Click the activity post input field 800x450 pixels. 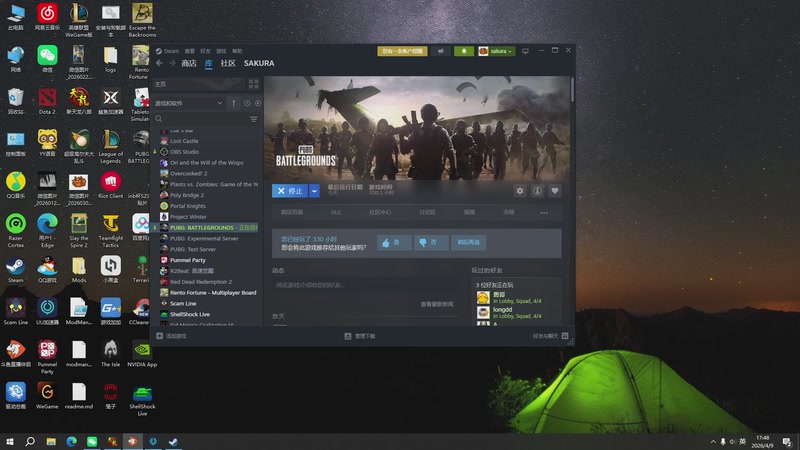364,285
